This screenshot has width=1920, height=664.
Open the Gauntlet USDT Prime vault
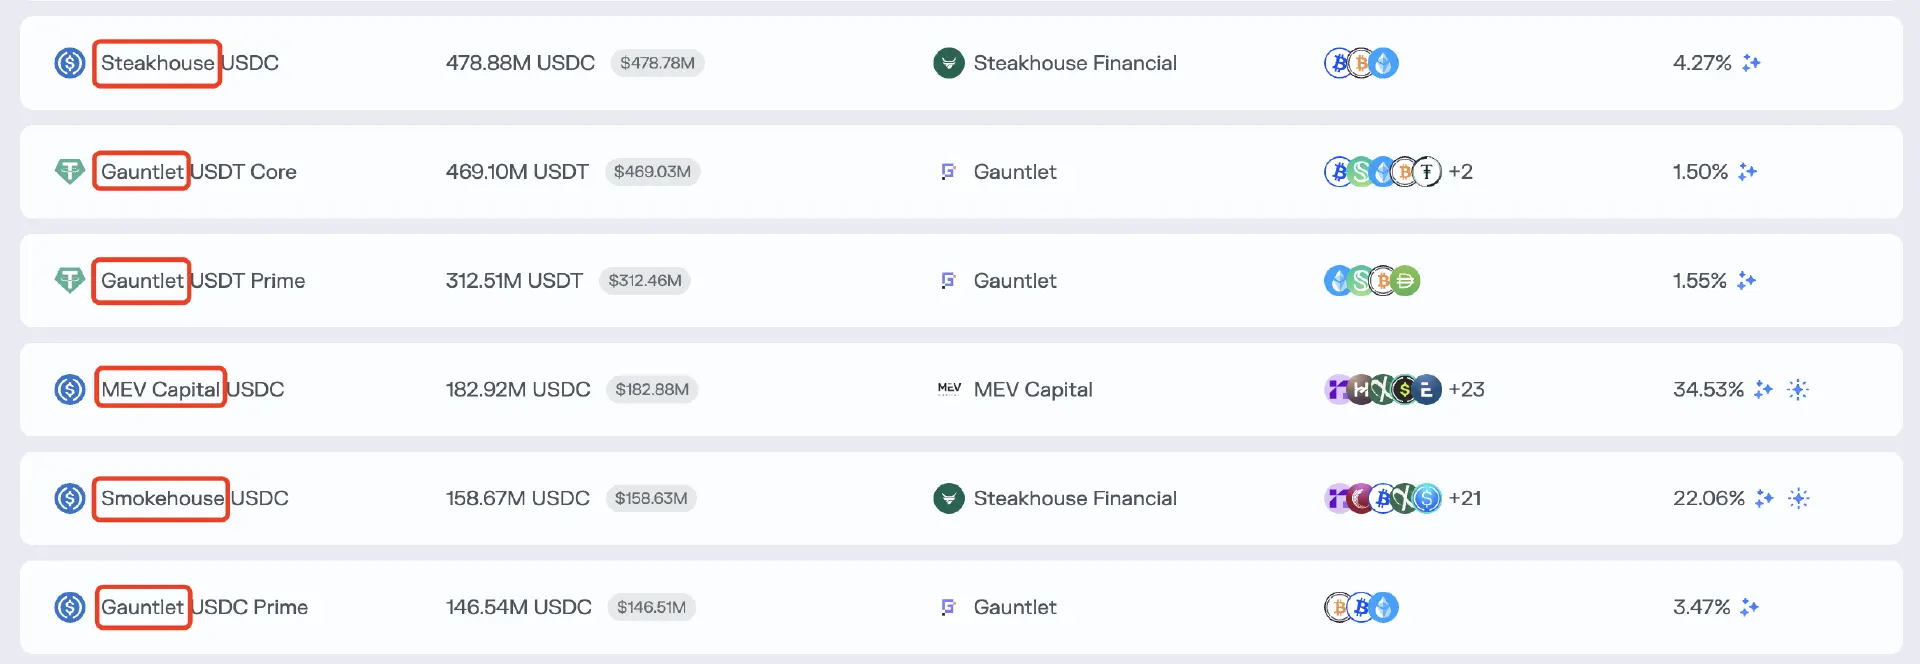[202, 281]
